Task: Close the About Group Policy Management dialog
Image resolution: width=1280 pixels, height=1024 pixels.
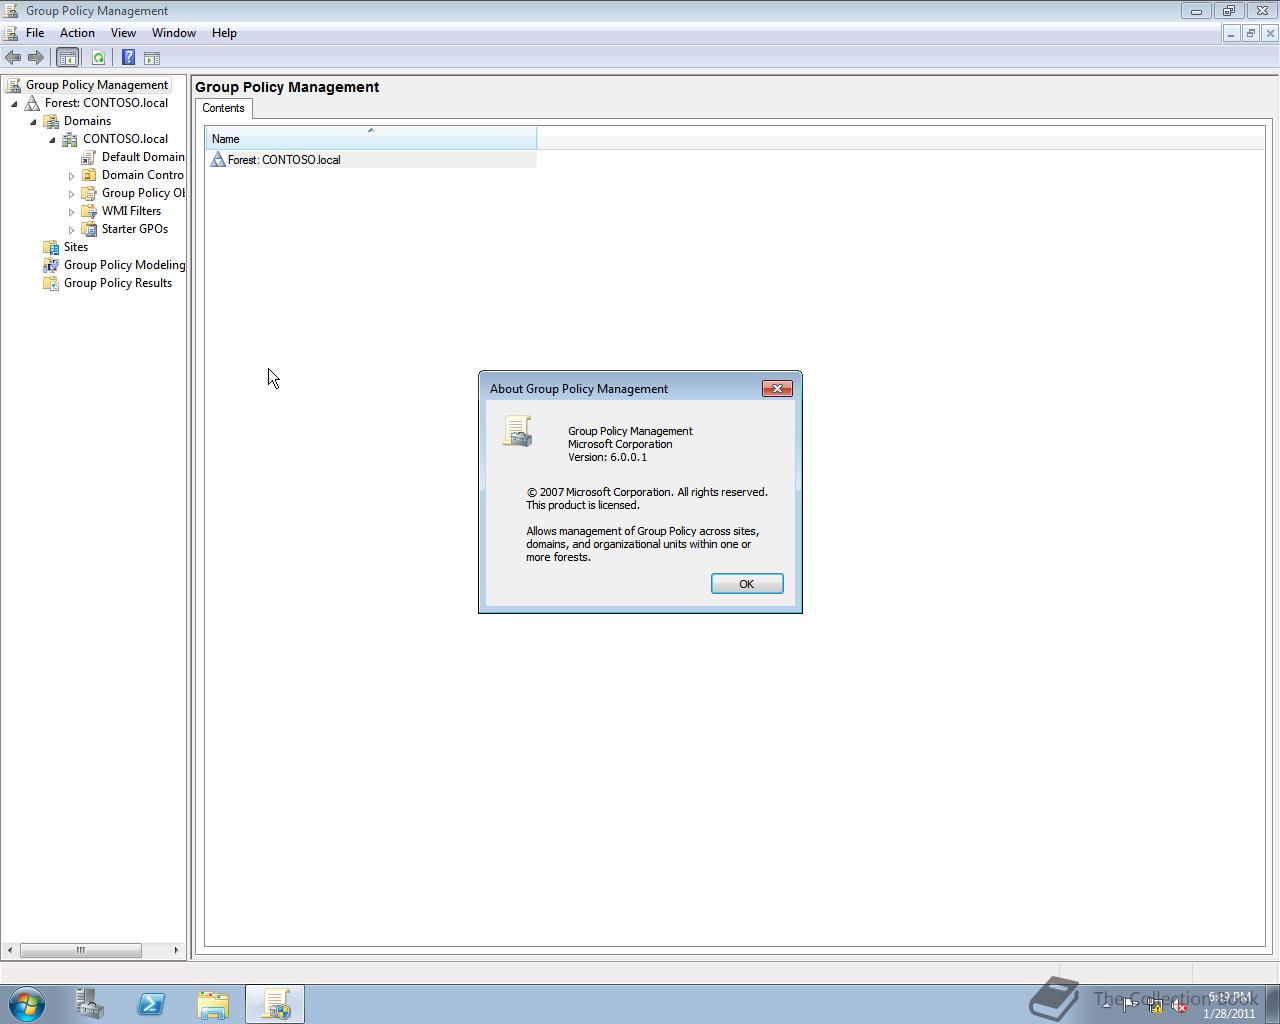Action: (777, 388)
